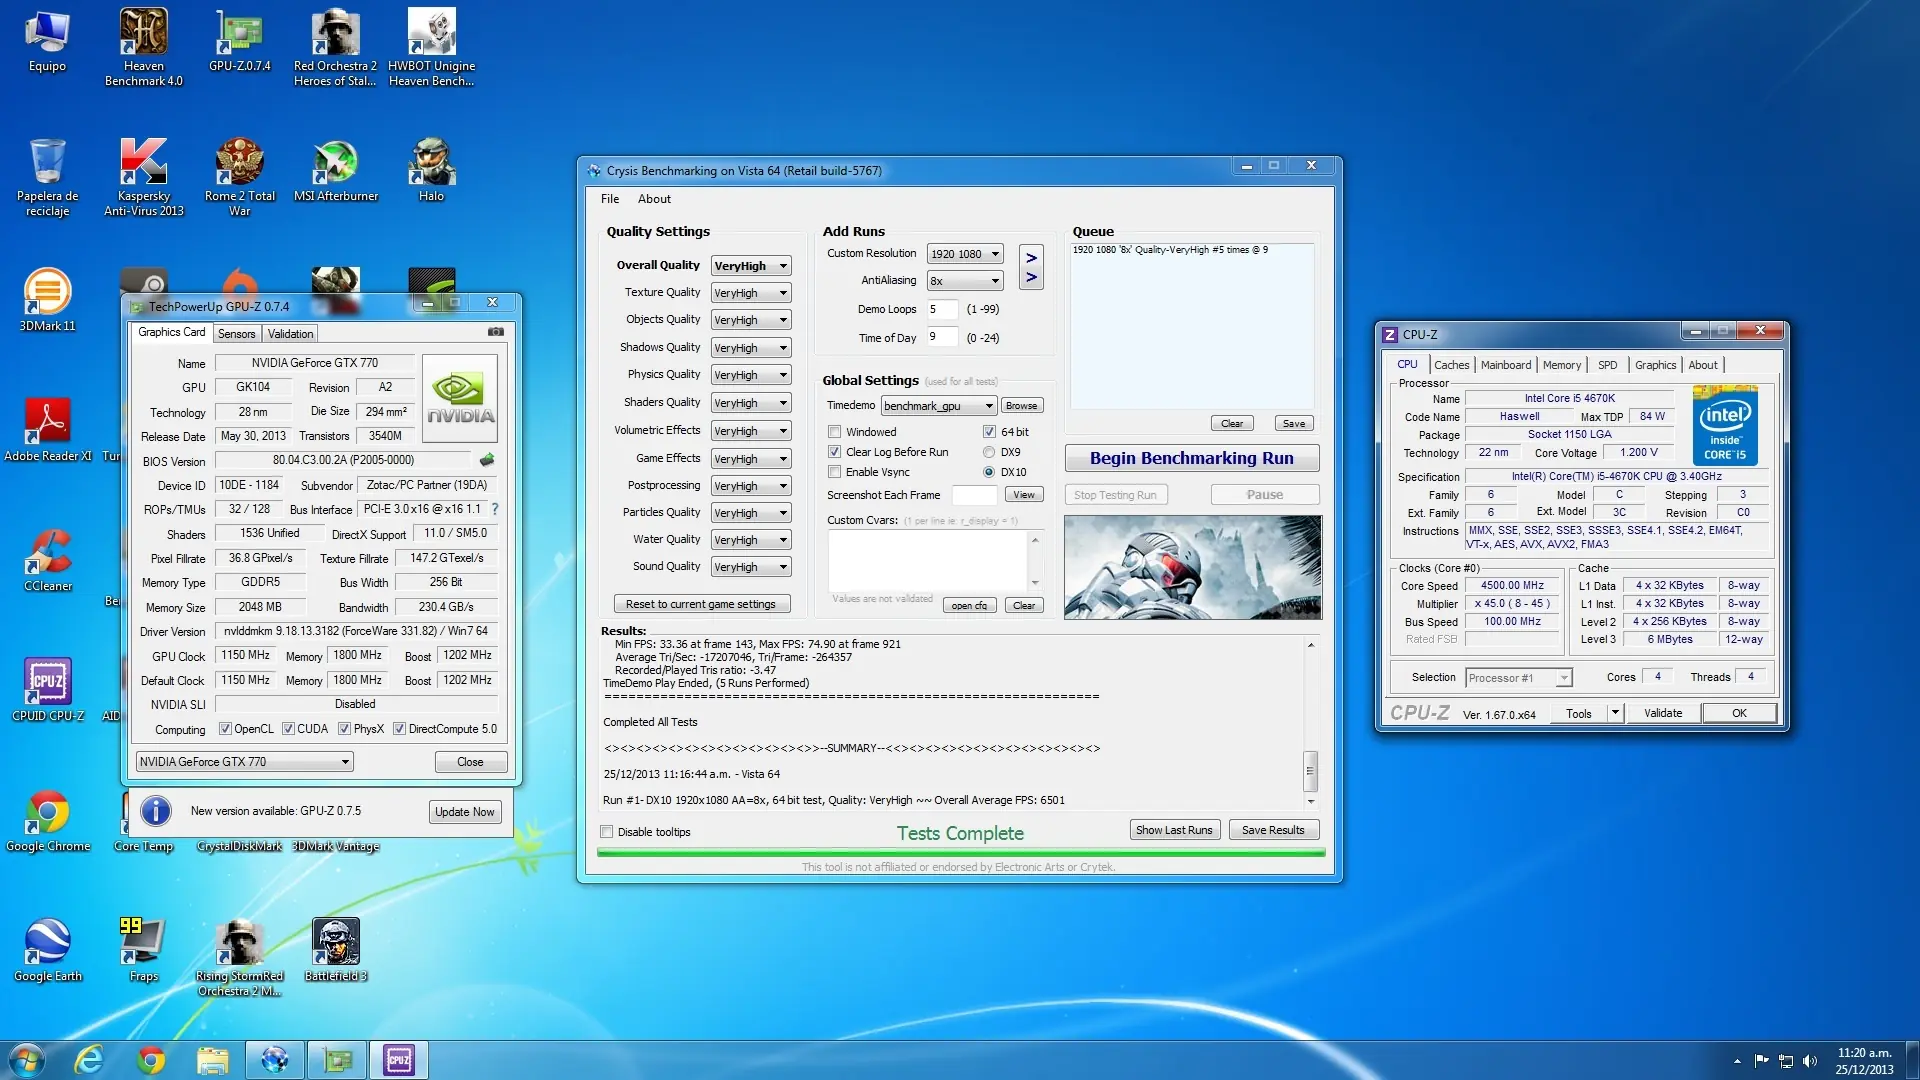Open Adobe Reader XI desktop icon
This screenshot has height=1080, width=1920.
[x=47, y=430]
